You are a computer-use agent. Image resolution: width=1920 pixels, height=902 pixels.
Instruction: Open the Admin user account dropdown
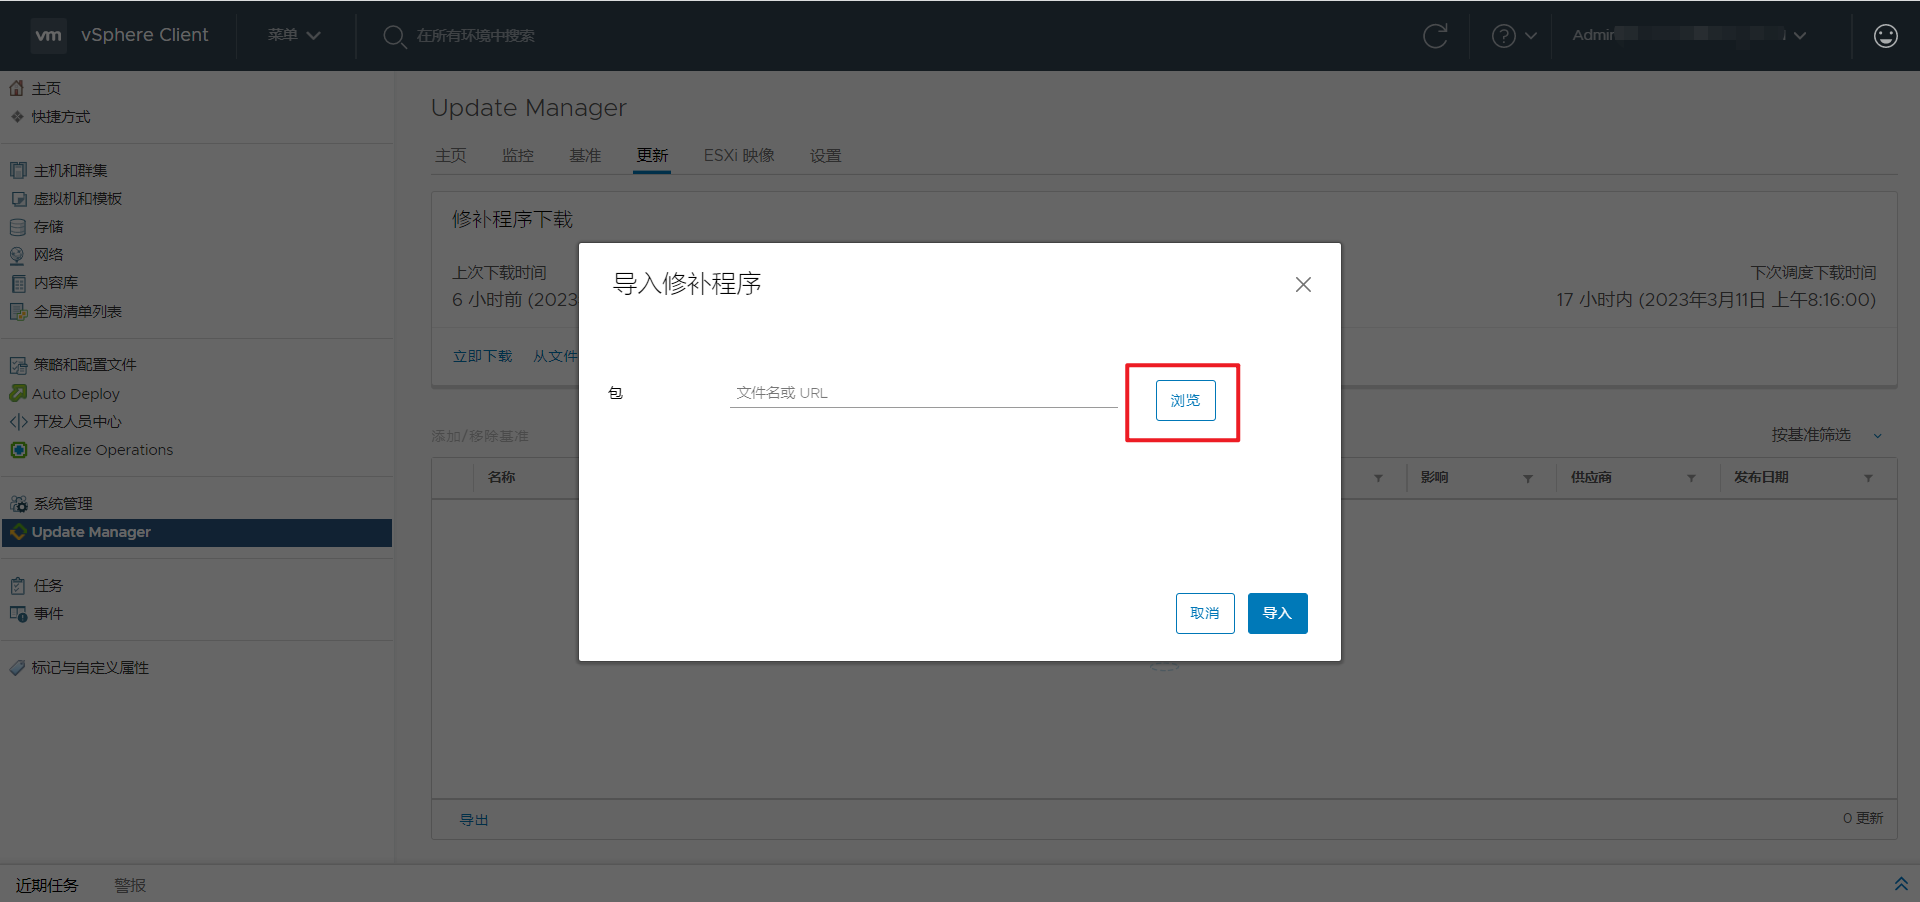click(x=1689, y=35)
